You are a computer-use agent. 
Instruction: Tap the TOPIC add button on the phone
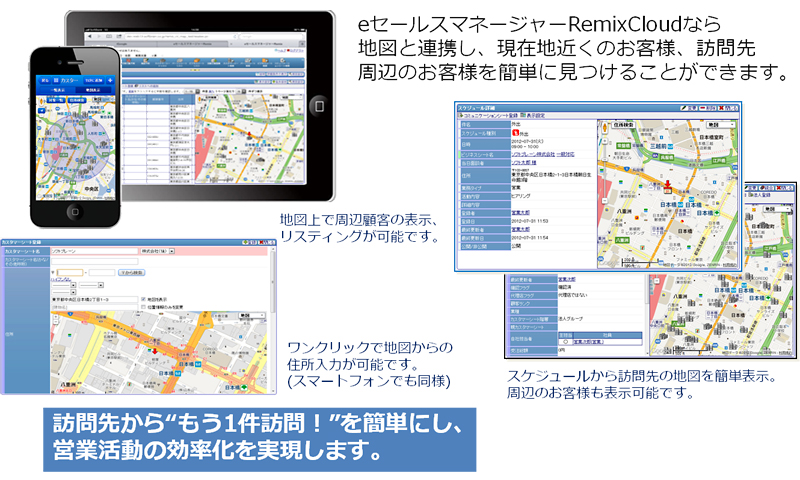(94, 80)
